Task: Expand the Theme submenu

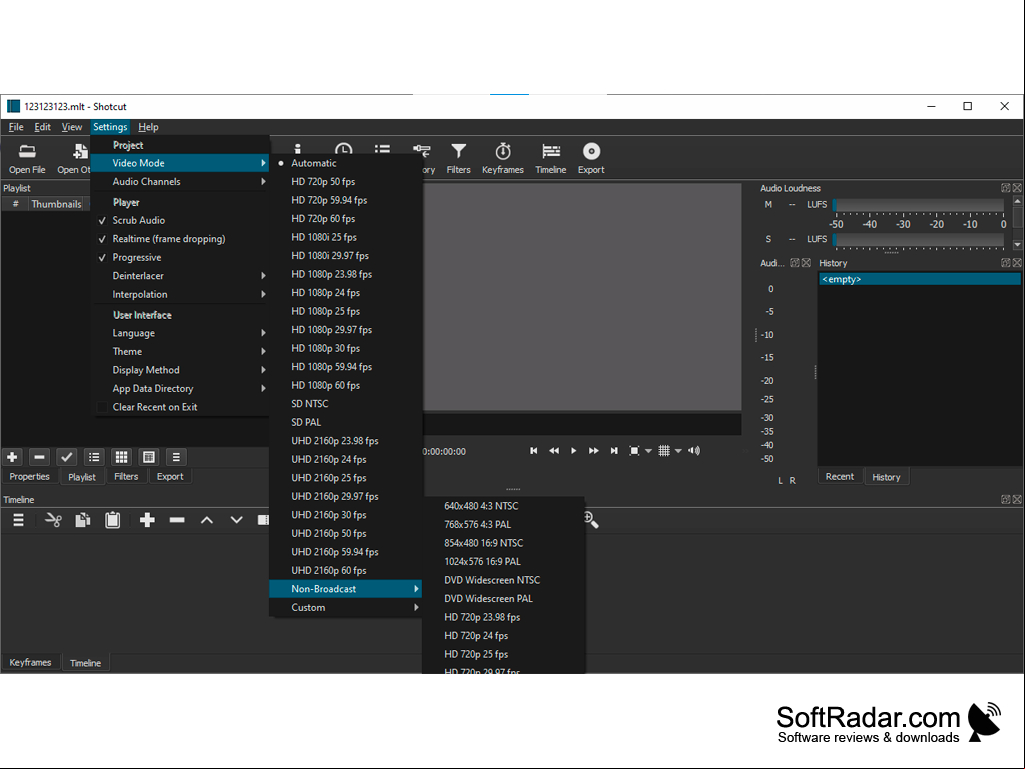Action: click(x=180, y=351)
